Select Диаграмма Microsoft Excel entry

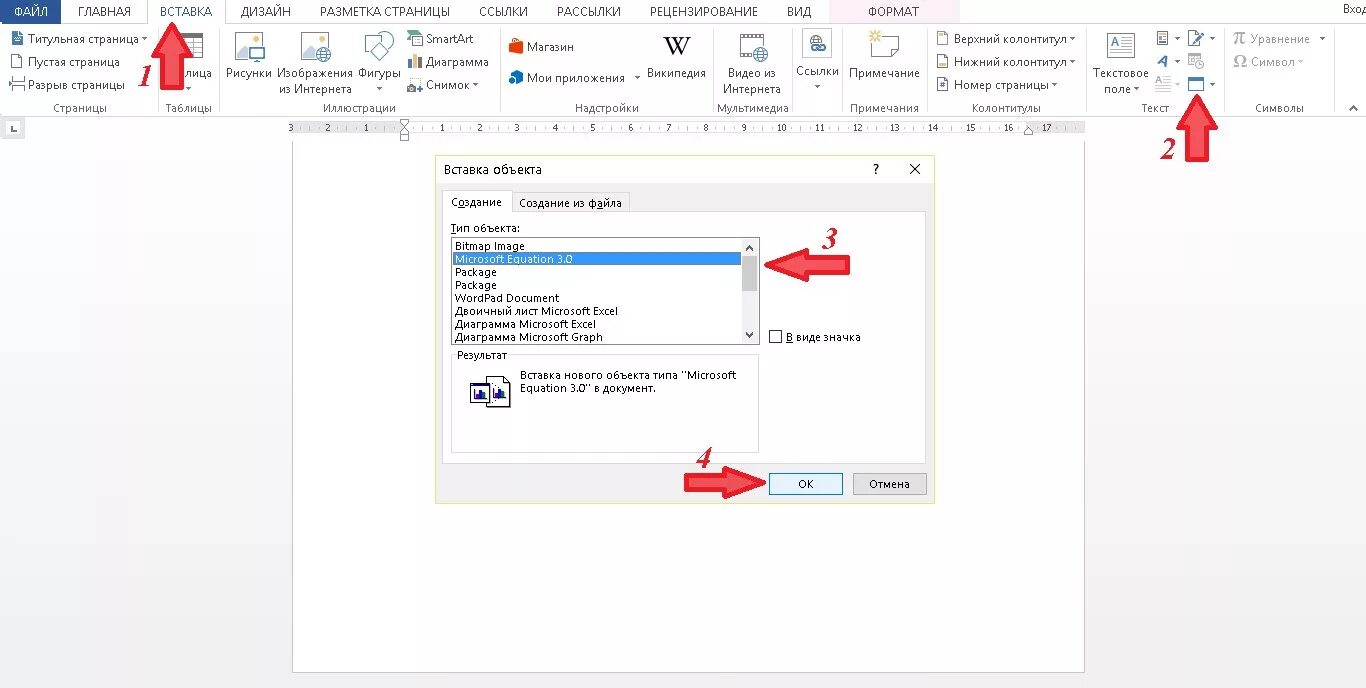click(597, 324)
